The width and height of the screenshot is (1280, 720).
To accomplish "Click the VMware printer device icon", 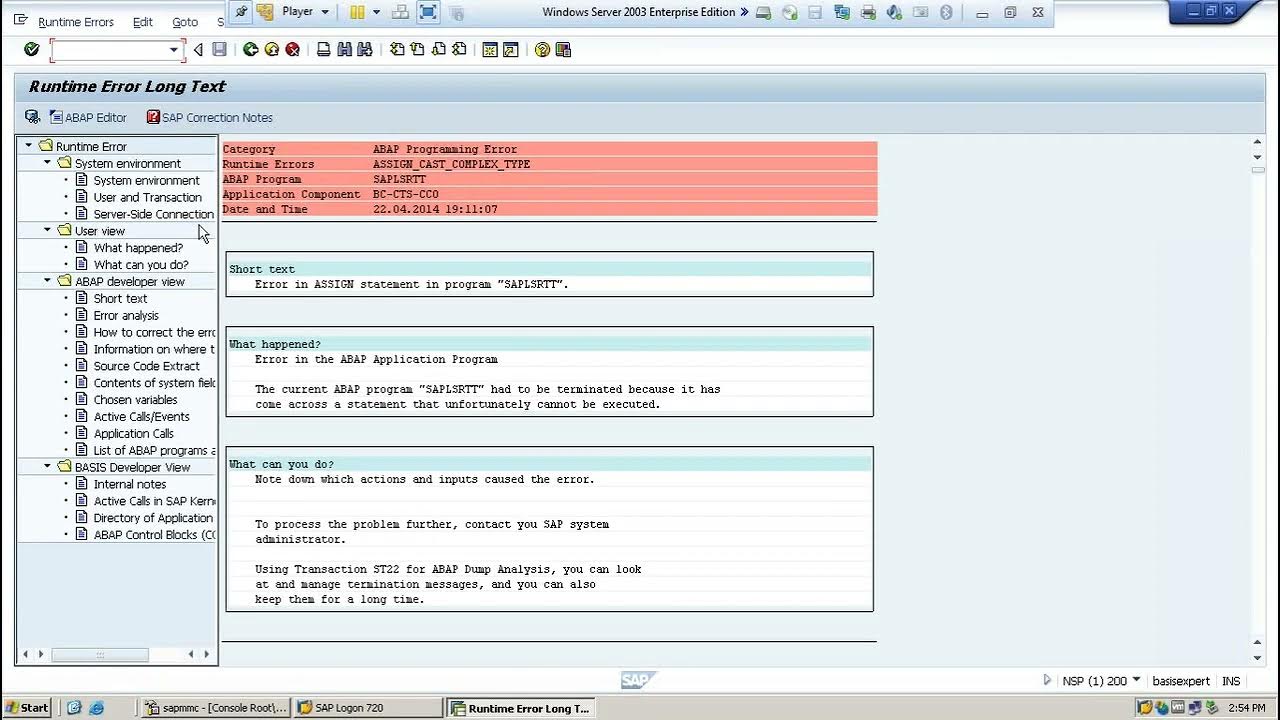I will pos(868,12).
